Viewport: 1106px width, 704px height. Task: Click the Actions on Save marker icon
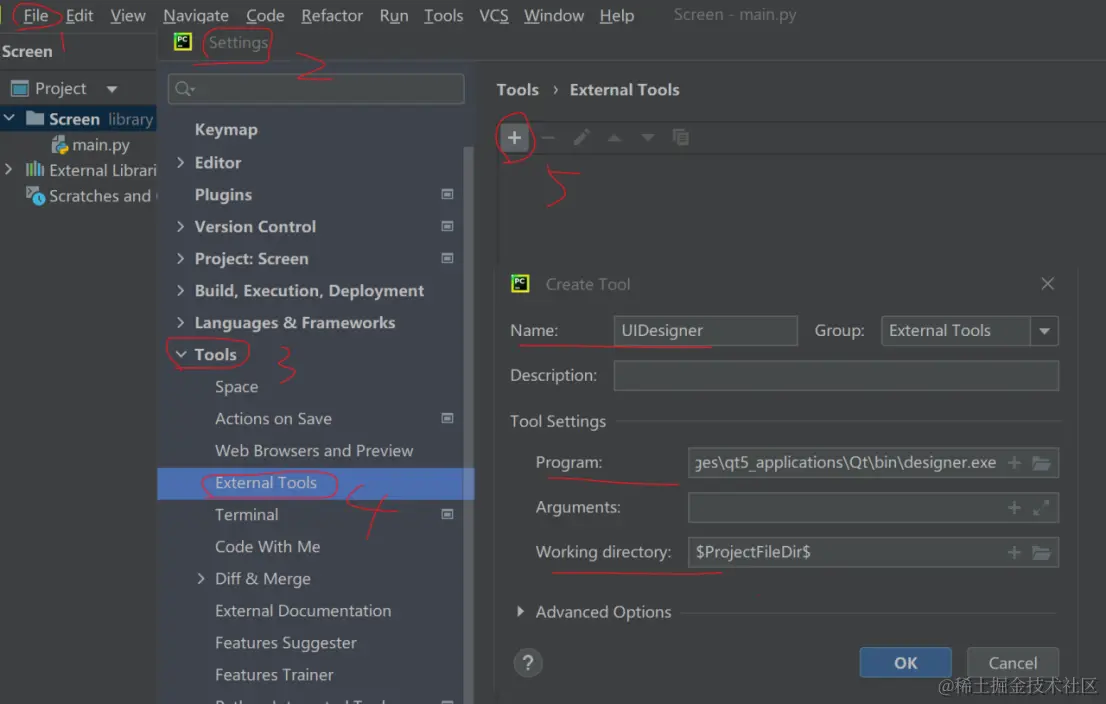point(447,418)
